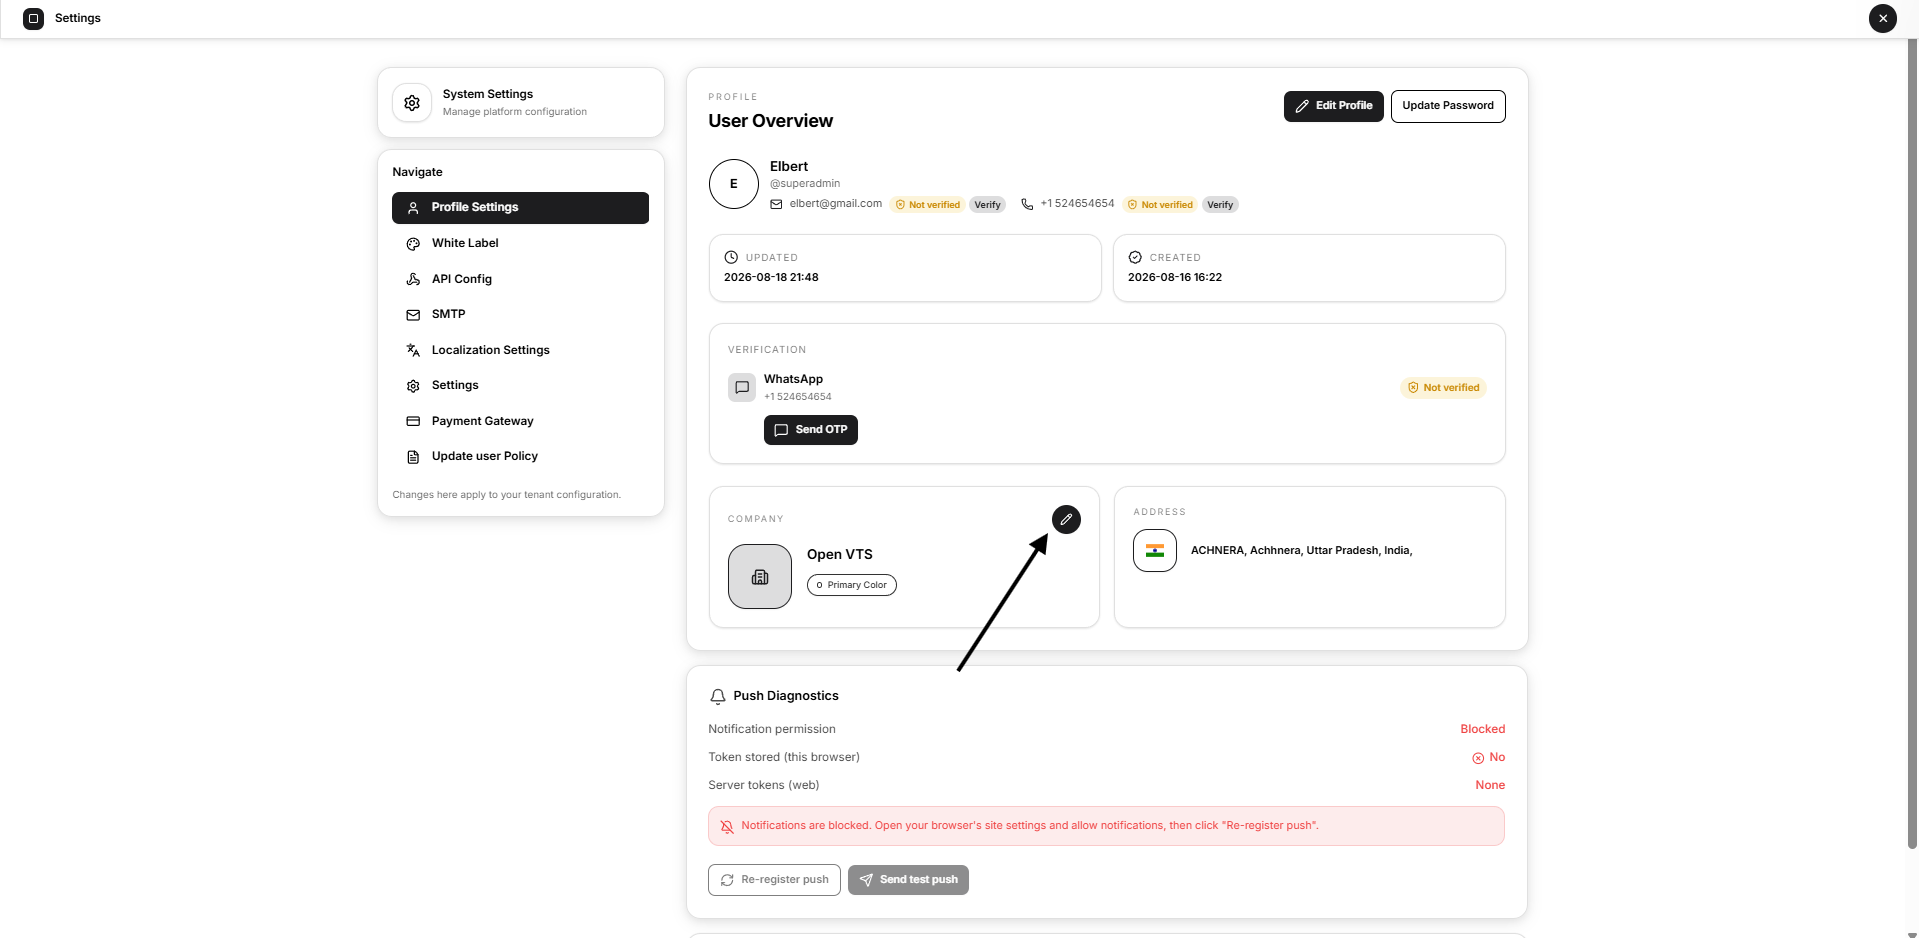The width and height of the screenshot is (1919, 938).
Task: Click the person icon in Profile Settings
Action: (x=413, y=208)
